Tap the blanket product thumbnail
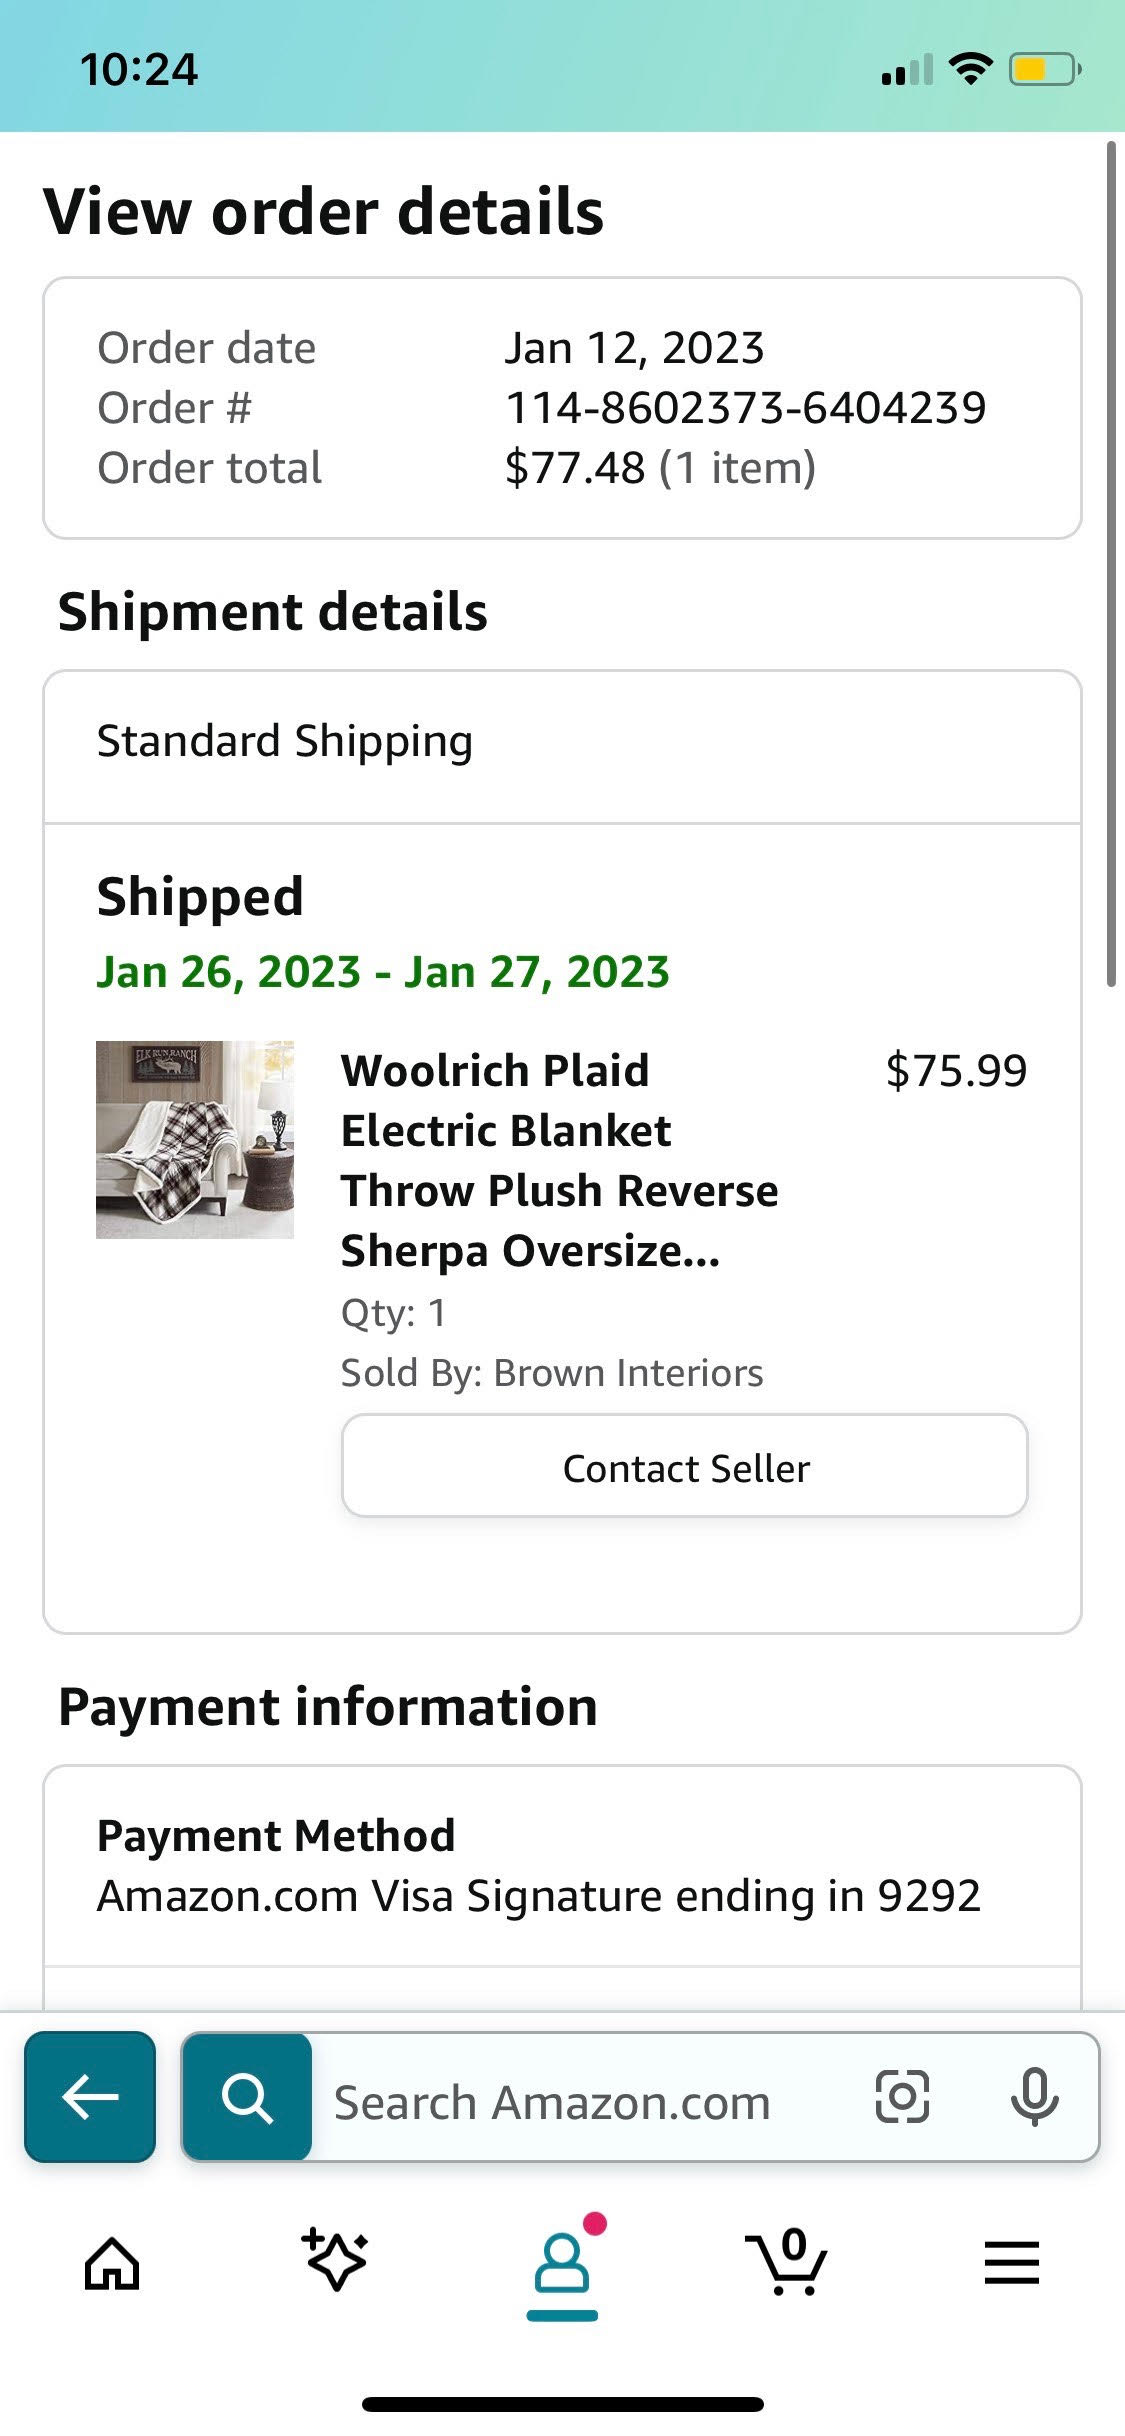Viewport: 1125px width, 2436px height. 195,1140
